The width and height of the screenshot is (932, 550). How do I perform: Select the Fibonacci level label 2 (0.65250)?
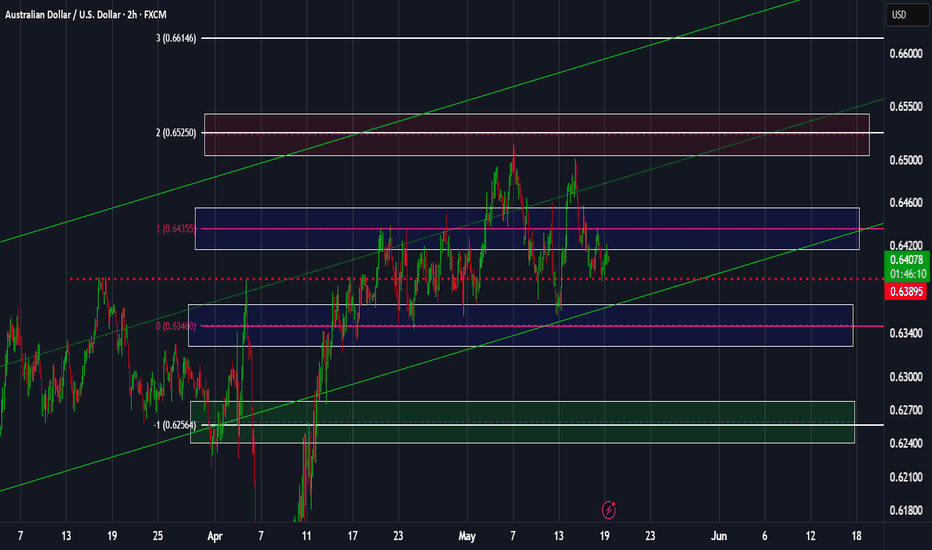point(176,133)
